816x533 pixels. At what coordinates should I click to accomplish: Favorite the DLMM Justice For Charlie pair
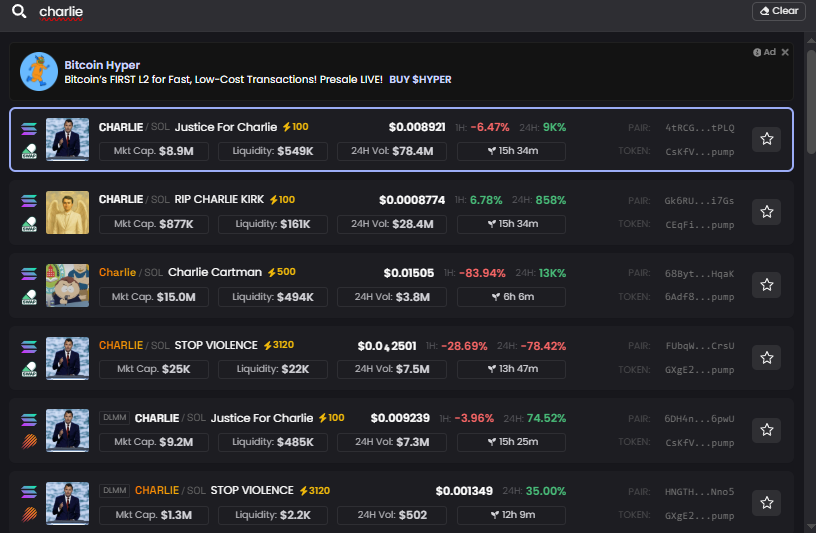point(767,430)
